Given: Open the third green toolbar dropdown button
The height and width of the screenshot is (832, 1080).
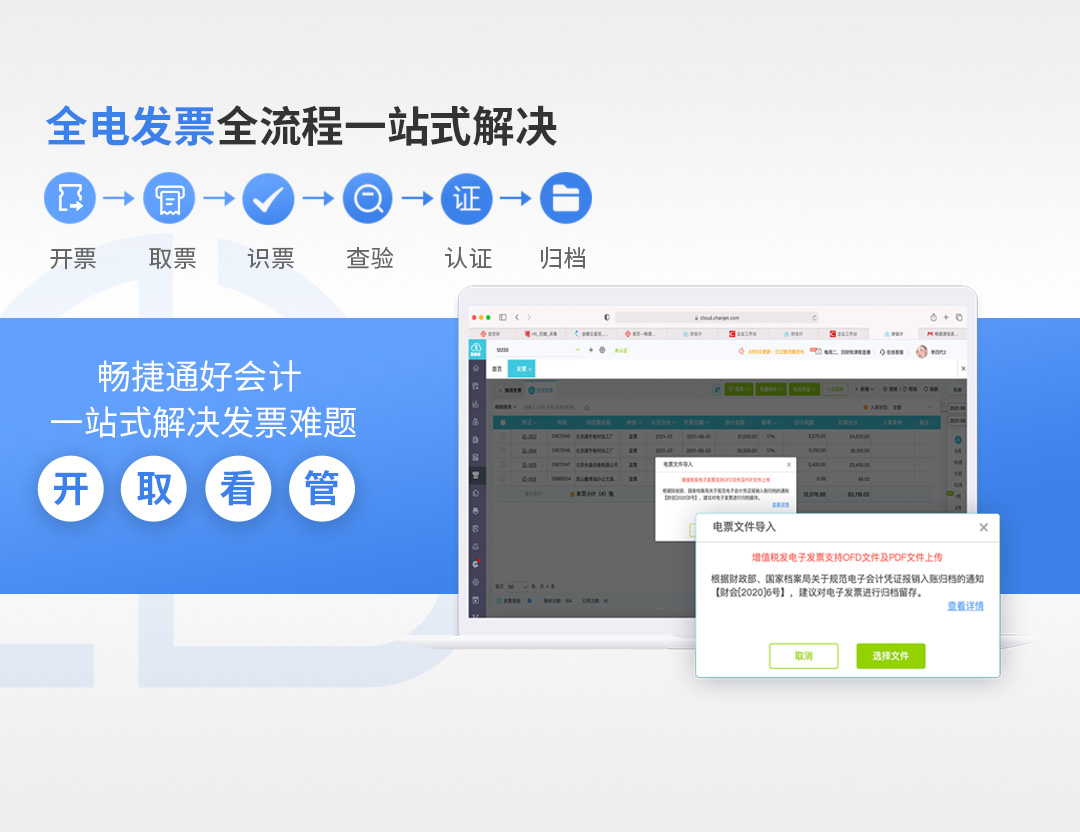Looking at the screenshot, I should pos(804,389).
